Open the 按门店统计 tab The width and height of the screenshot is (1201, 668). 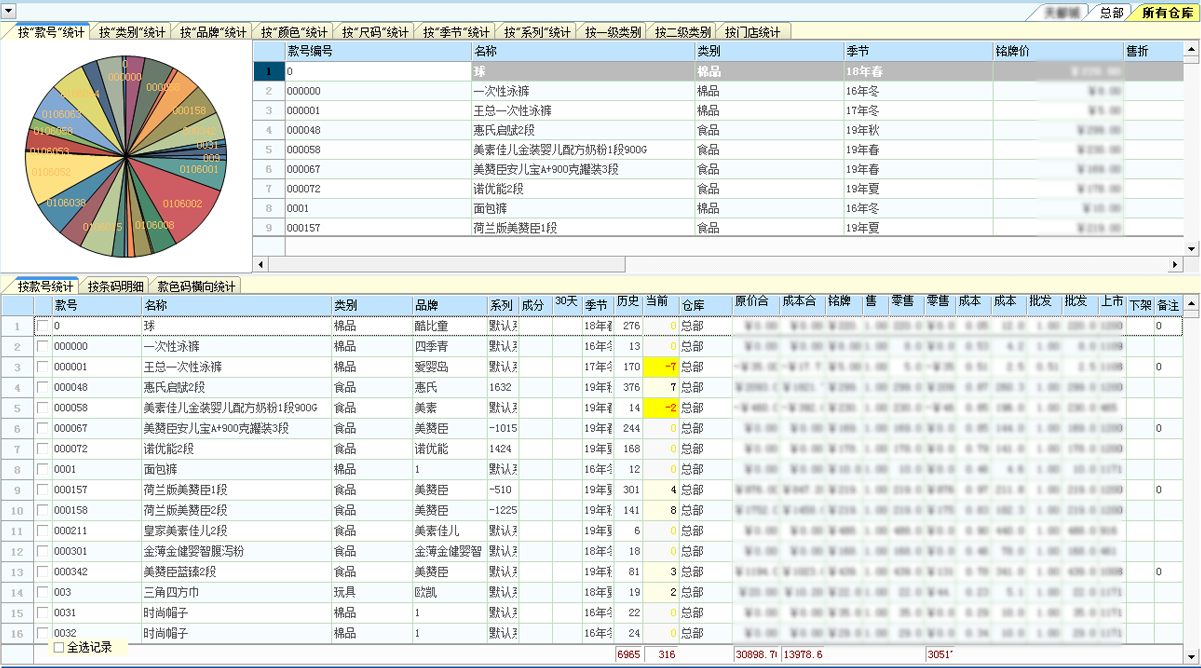[756, 30]
